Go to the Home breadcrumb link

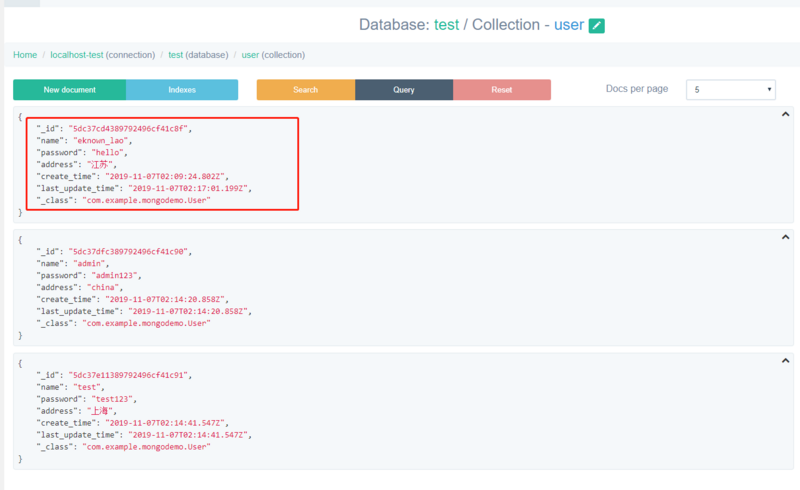[x=25, y=55]
